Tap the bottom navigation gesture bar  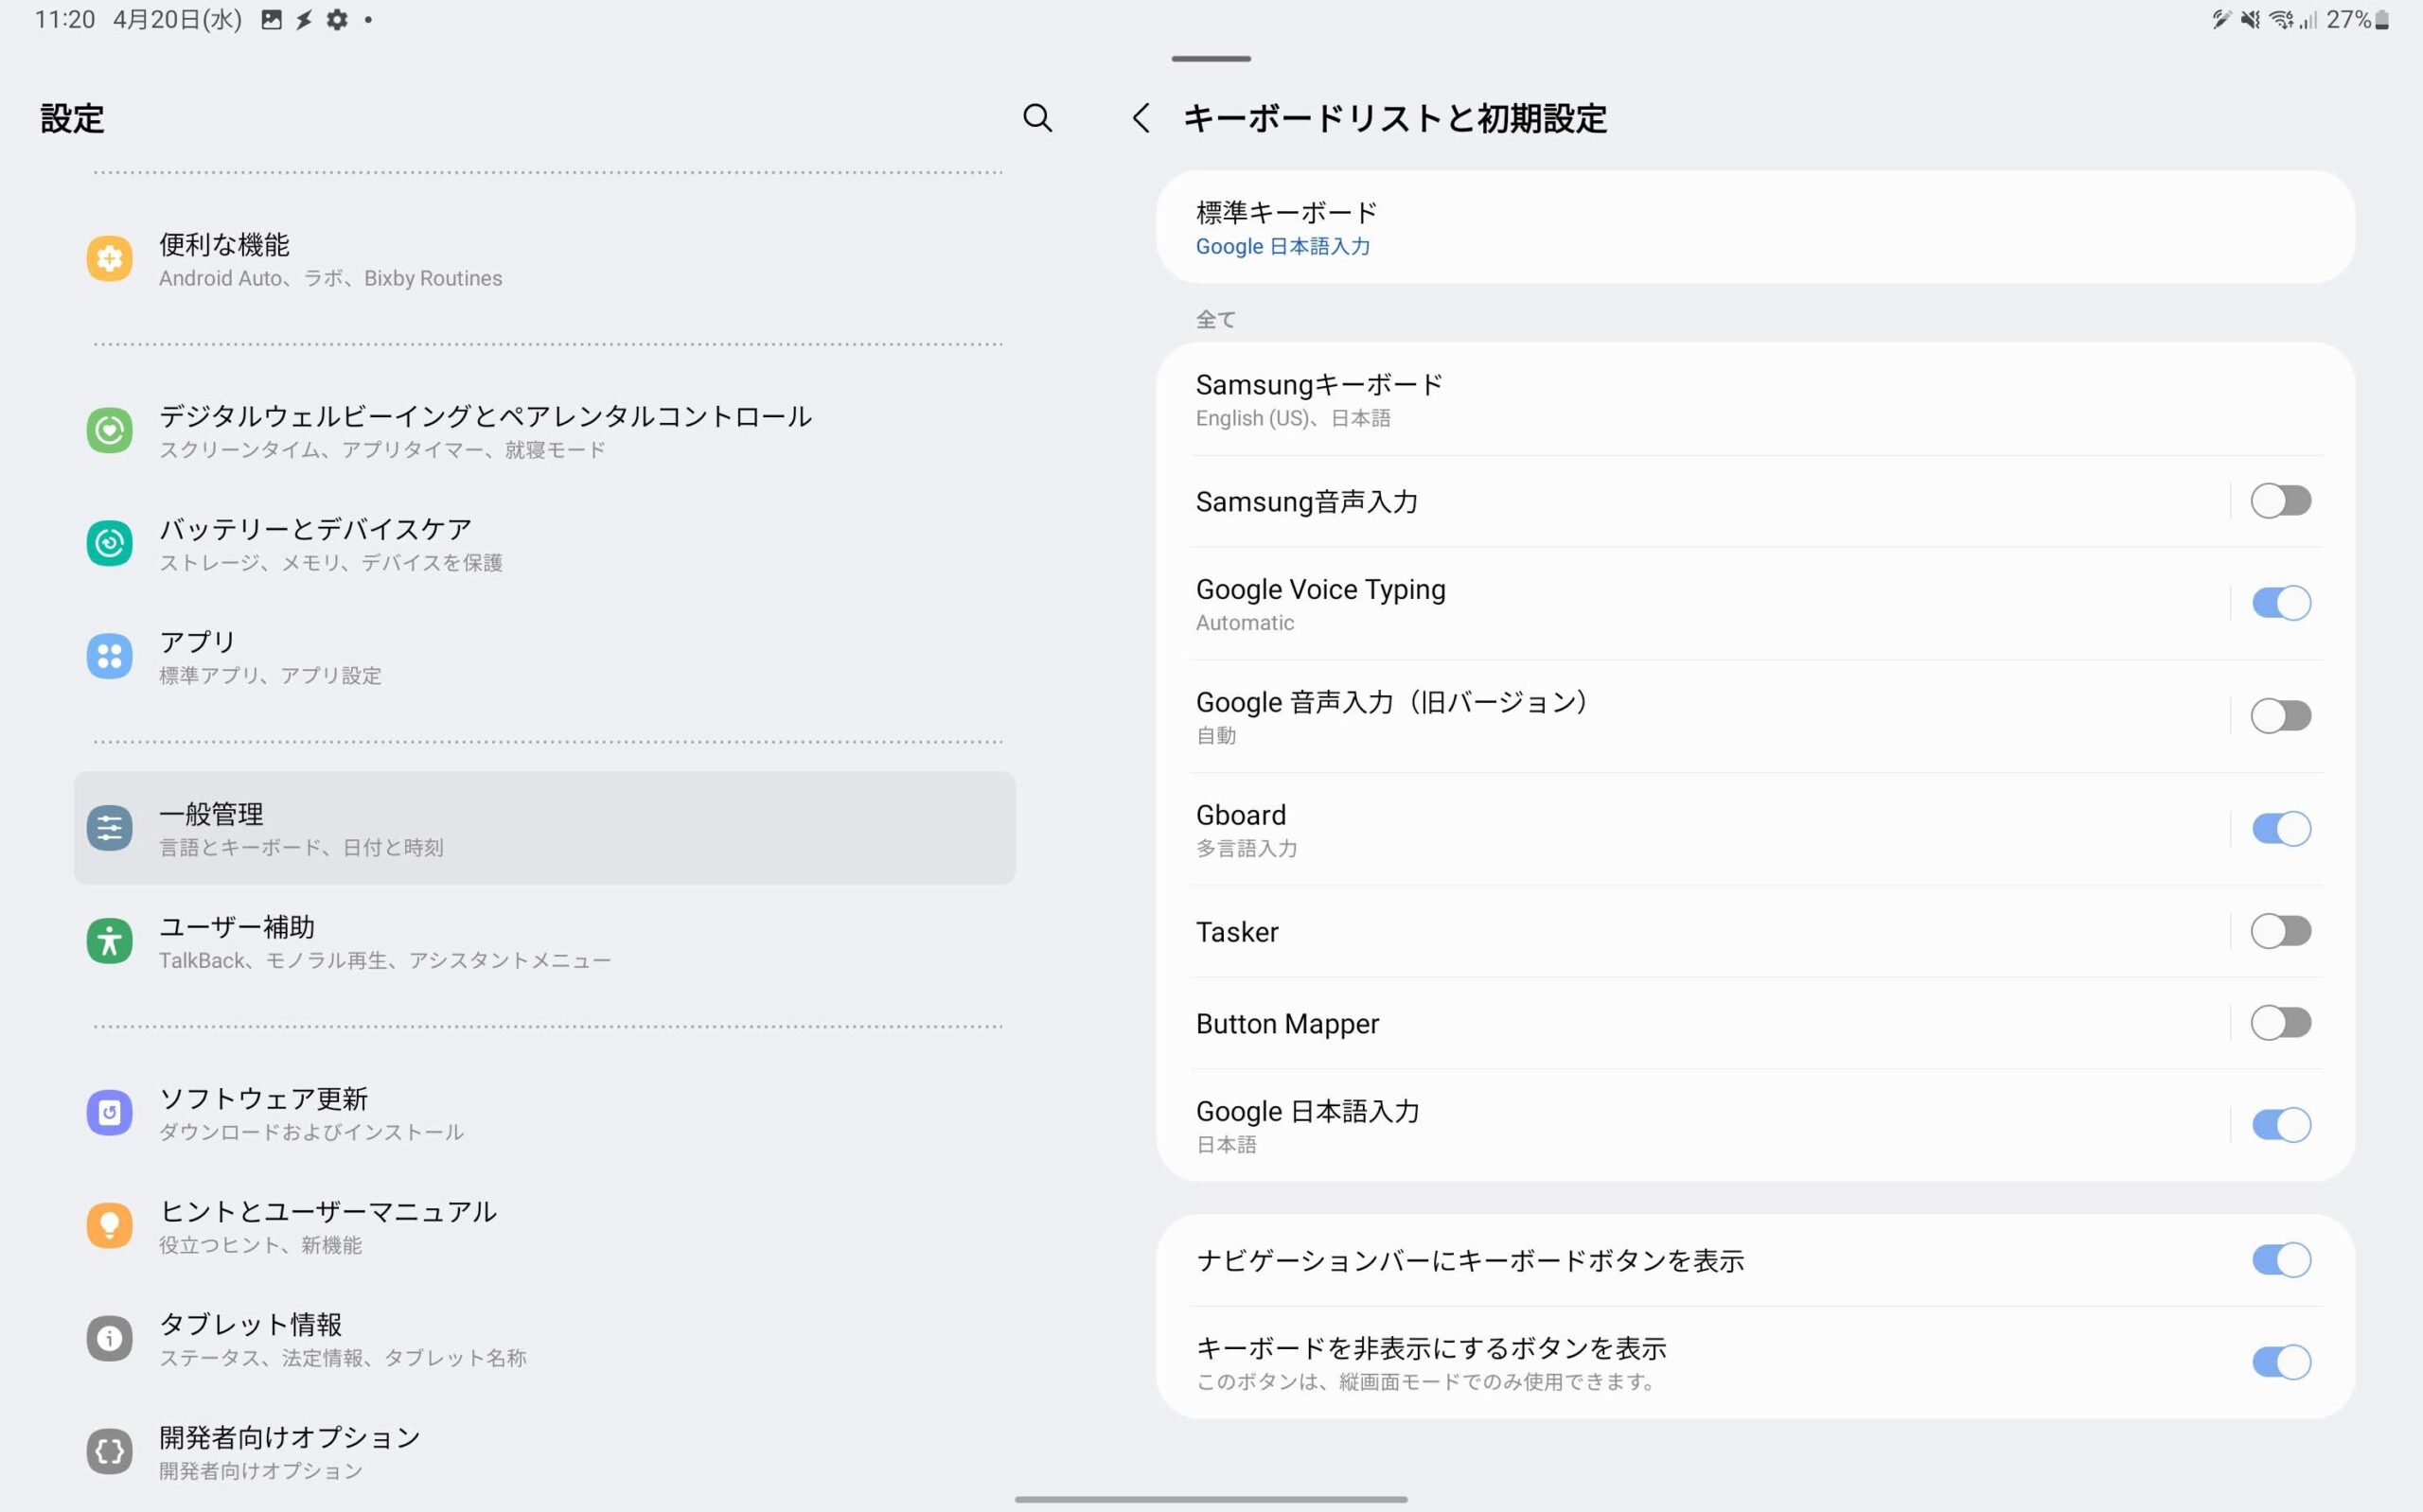[1211, 1499]
